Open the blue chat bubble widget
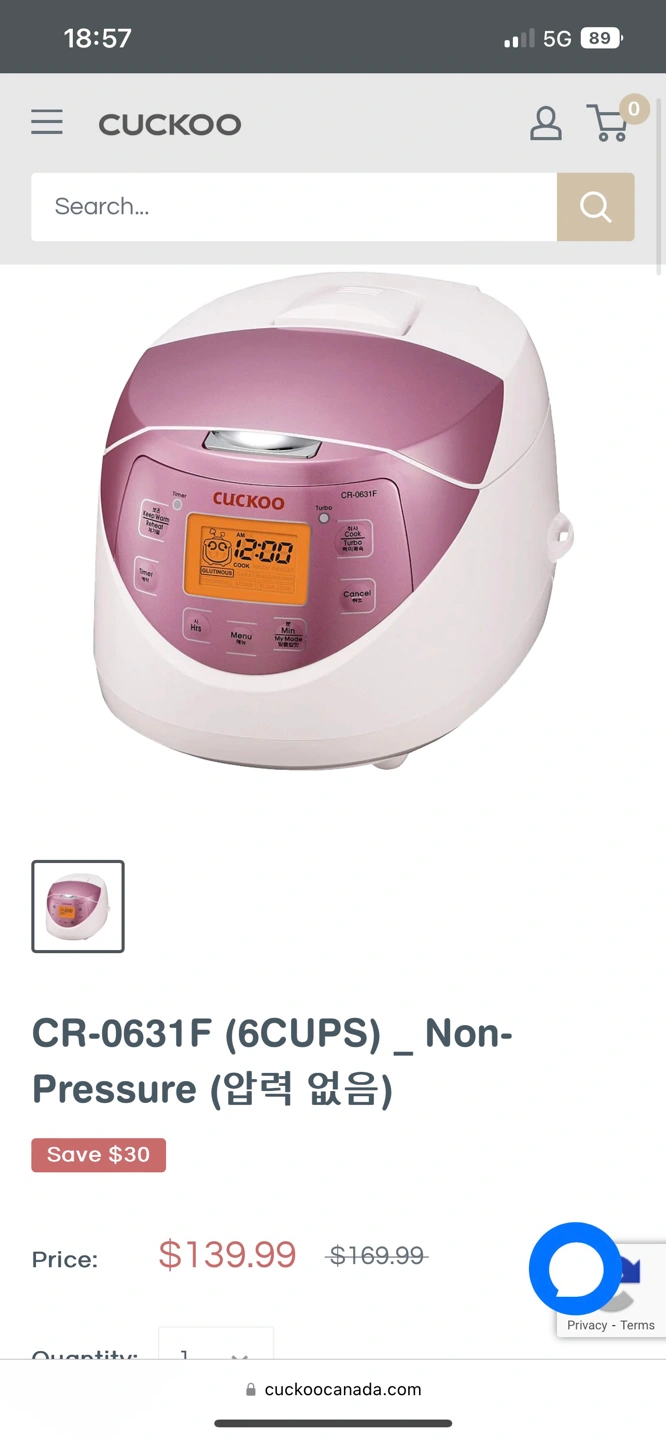 point(575,1268)
